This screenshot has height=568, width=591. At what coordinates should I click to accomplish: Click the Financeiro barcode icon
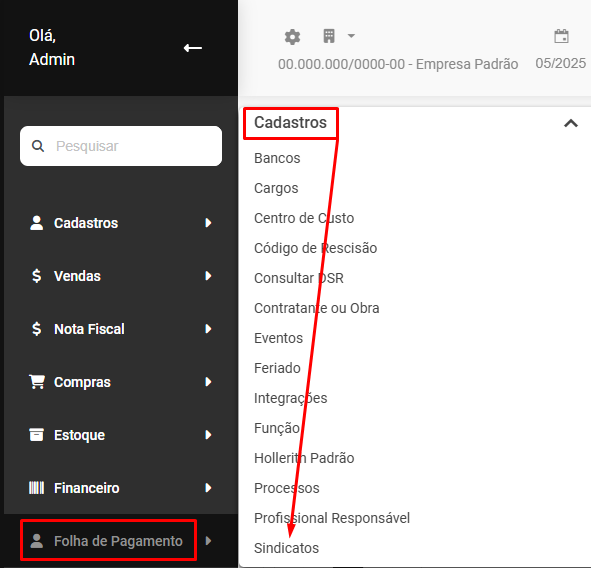coord(37,488)
